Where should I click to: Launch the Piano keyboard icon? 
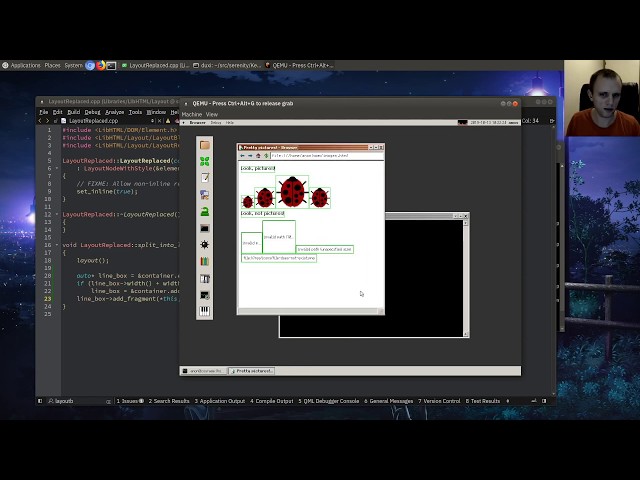click(204, 311)
